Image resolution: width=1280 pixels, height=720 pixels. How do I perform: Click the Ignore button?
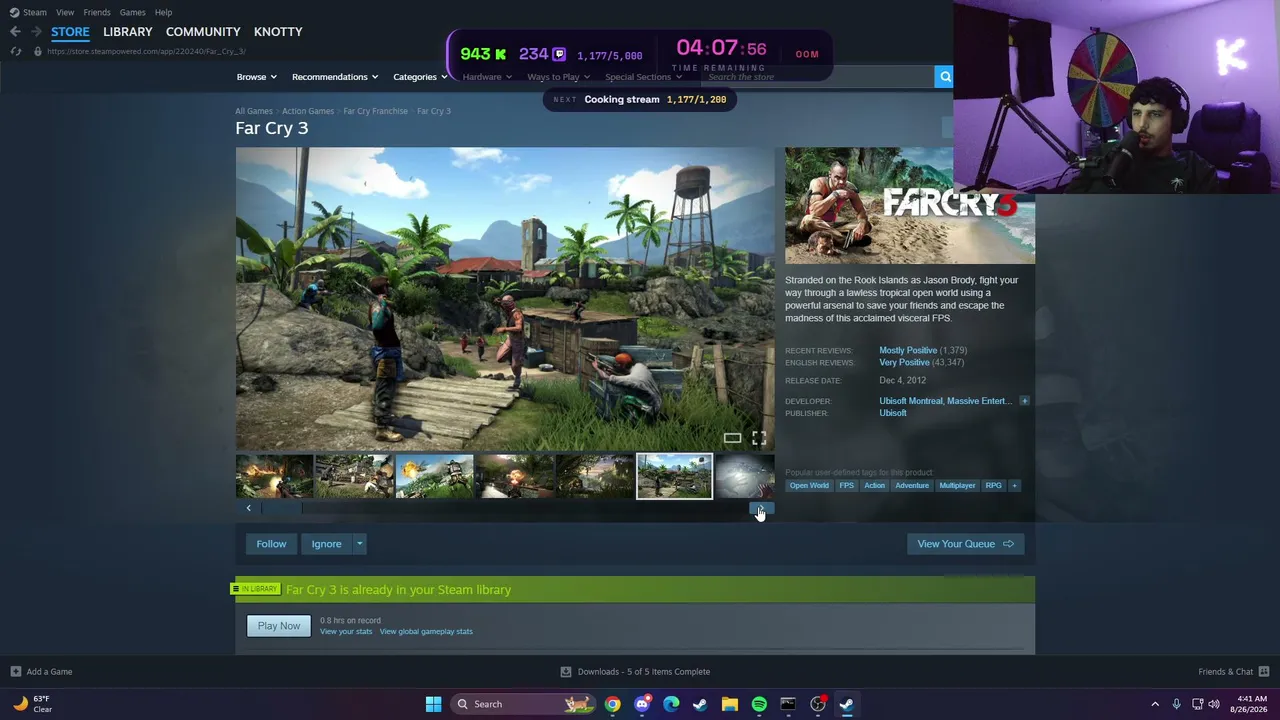[326, 544]
